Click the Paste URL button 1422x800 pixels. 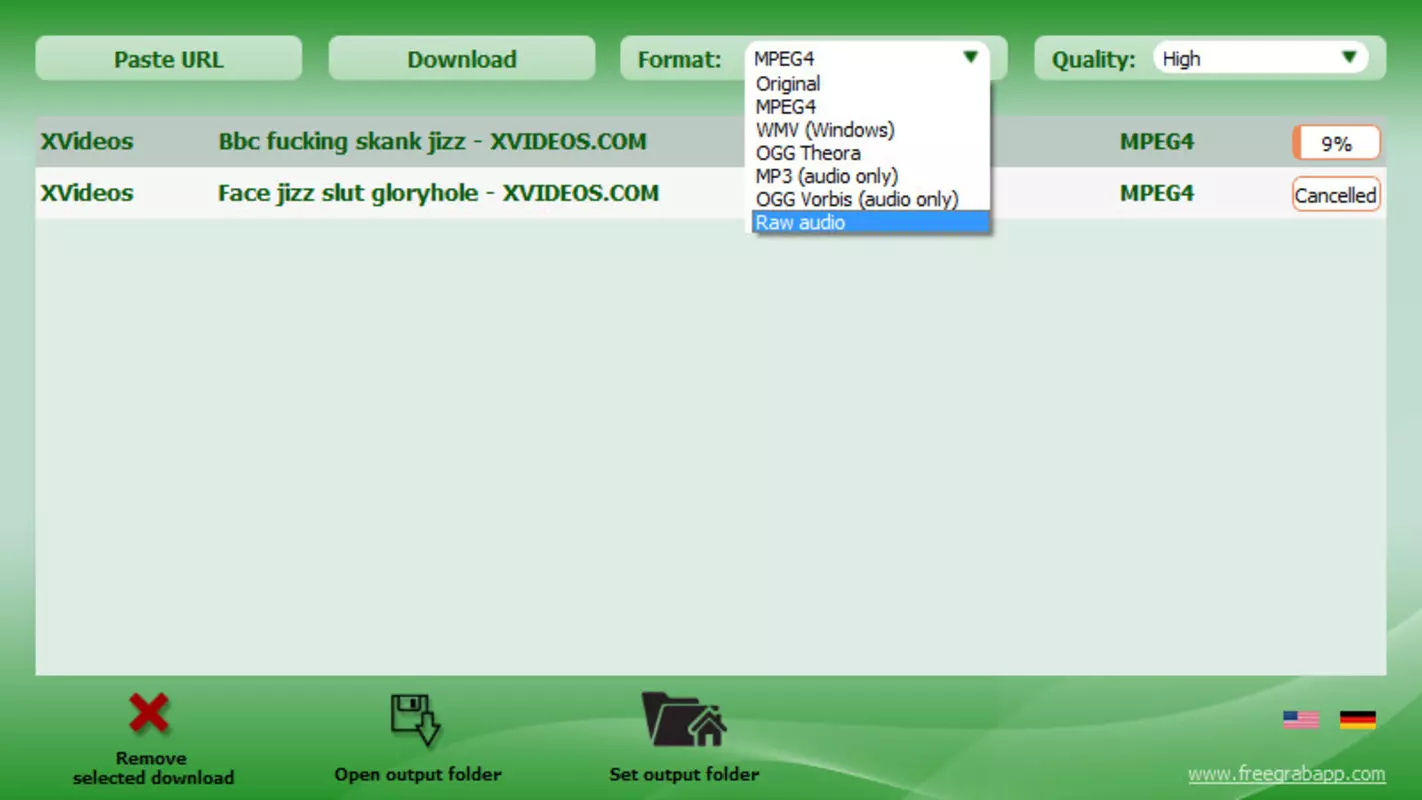click(168, 59)
